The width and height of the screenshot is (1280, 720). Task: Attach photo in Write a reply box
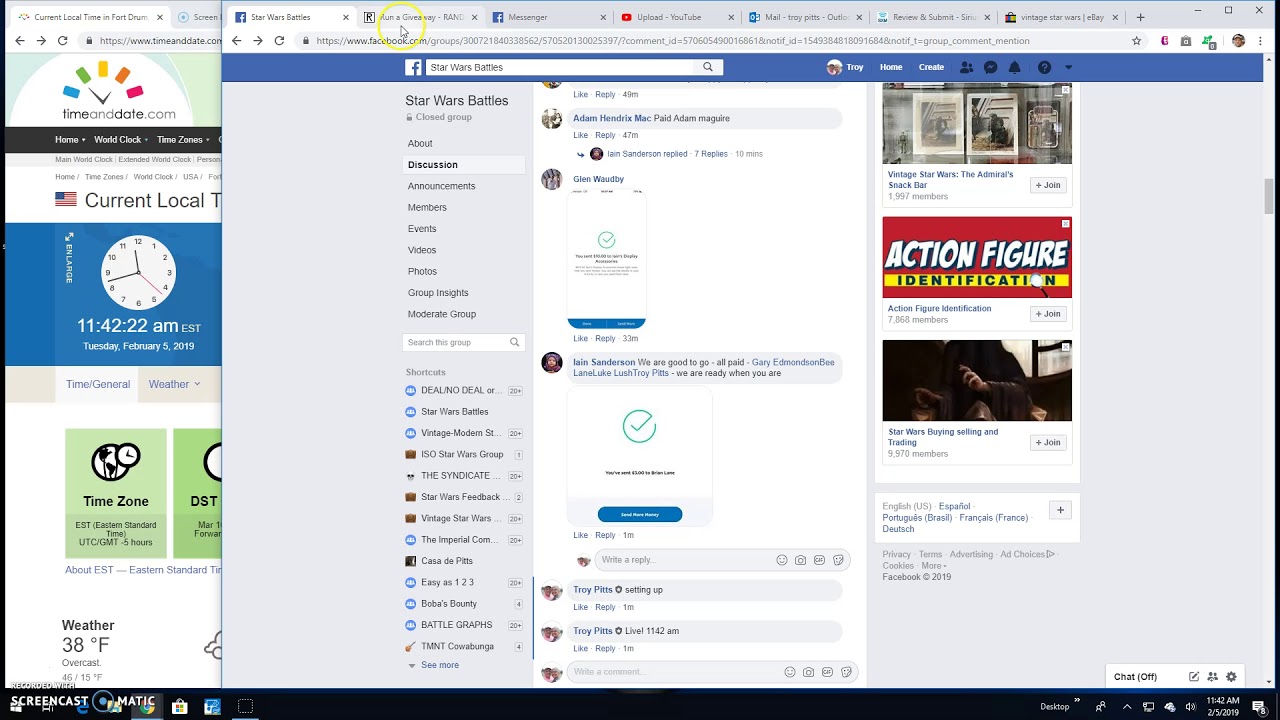[800, 560]
